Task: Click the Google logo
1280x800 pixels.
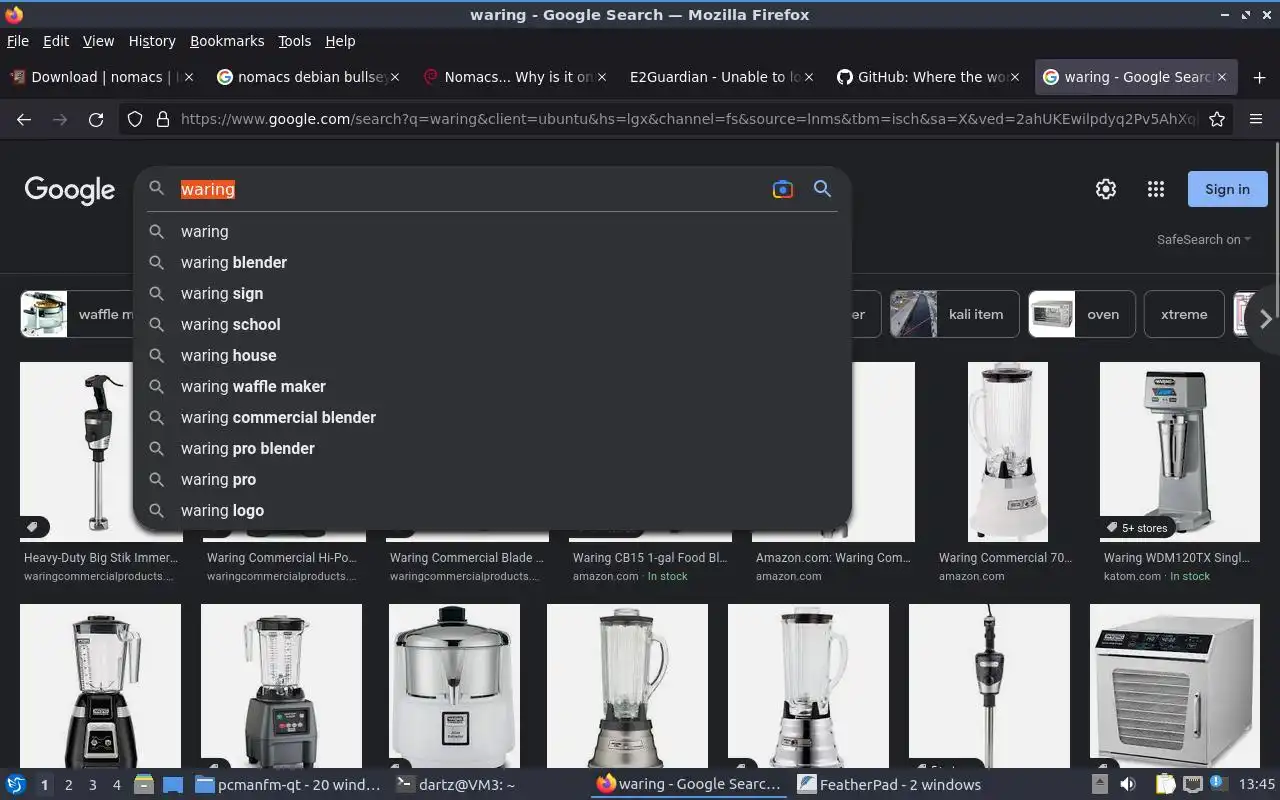Action: [70, 190]
